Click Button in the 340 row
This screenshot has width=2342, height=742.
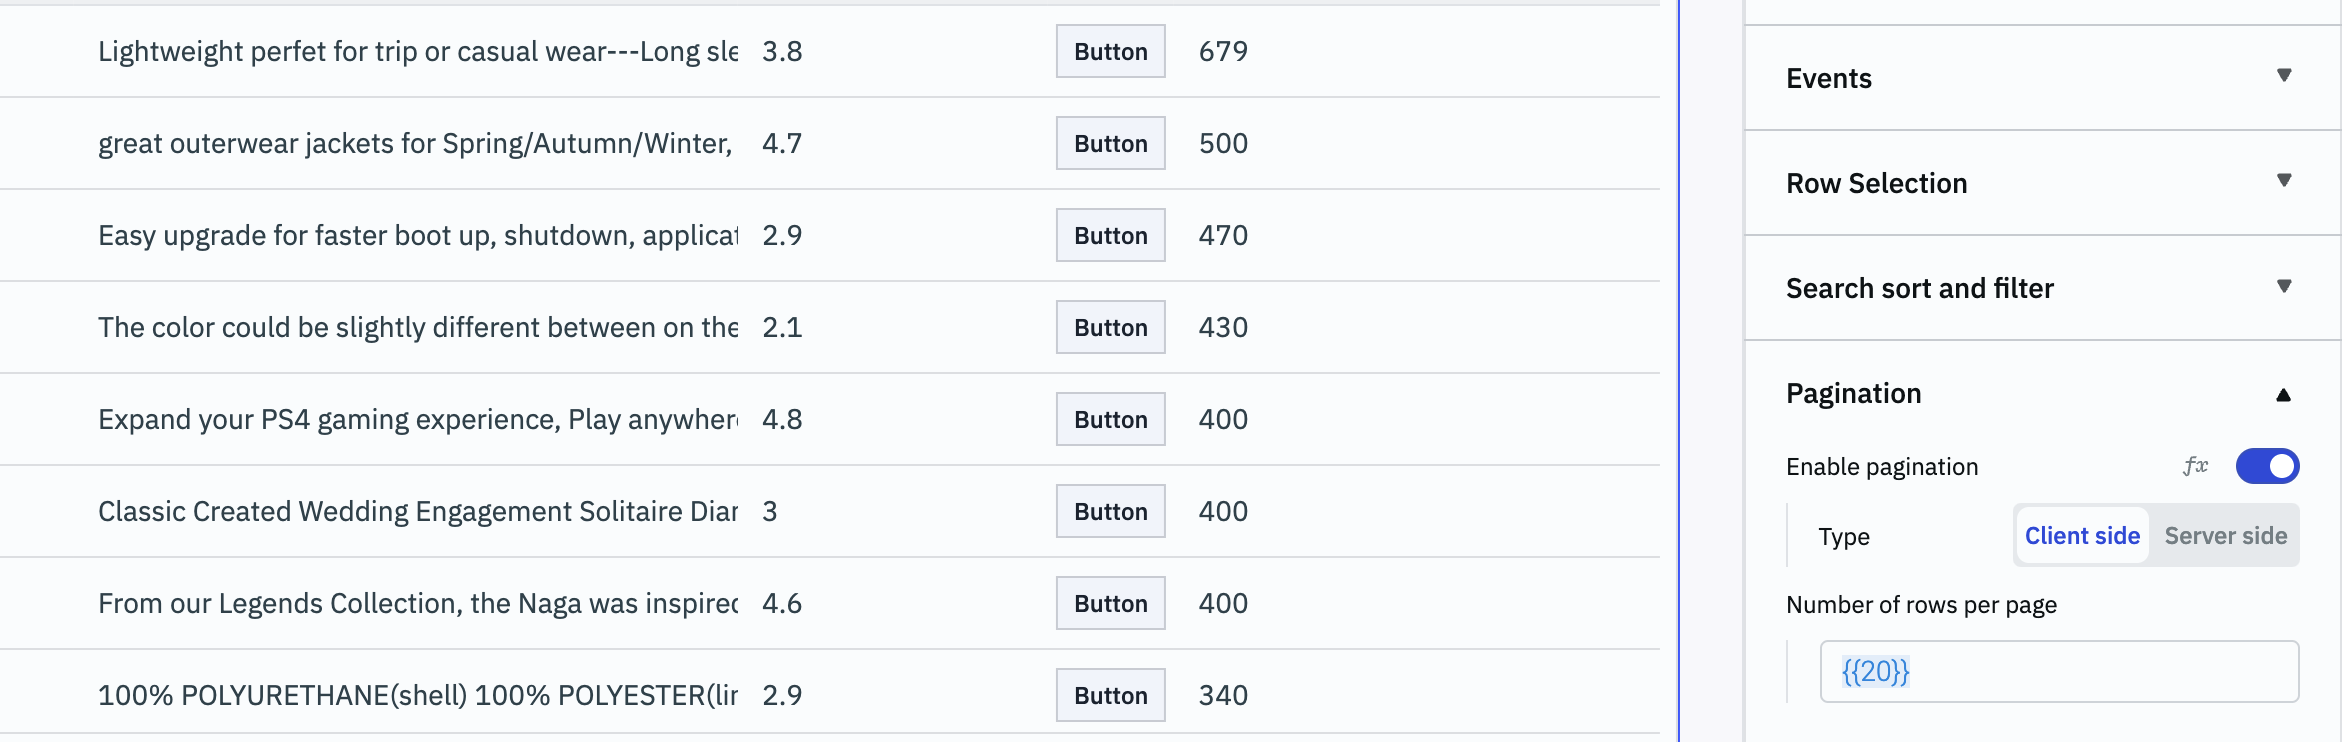click(x=1110, y=696)
